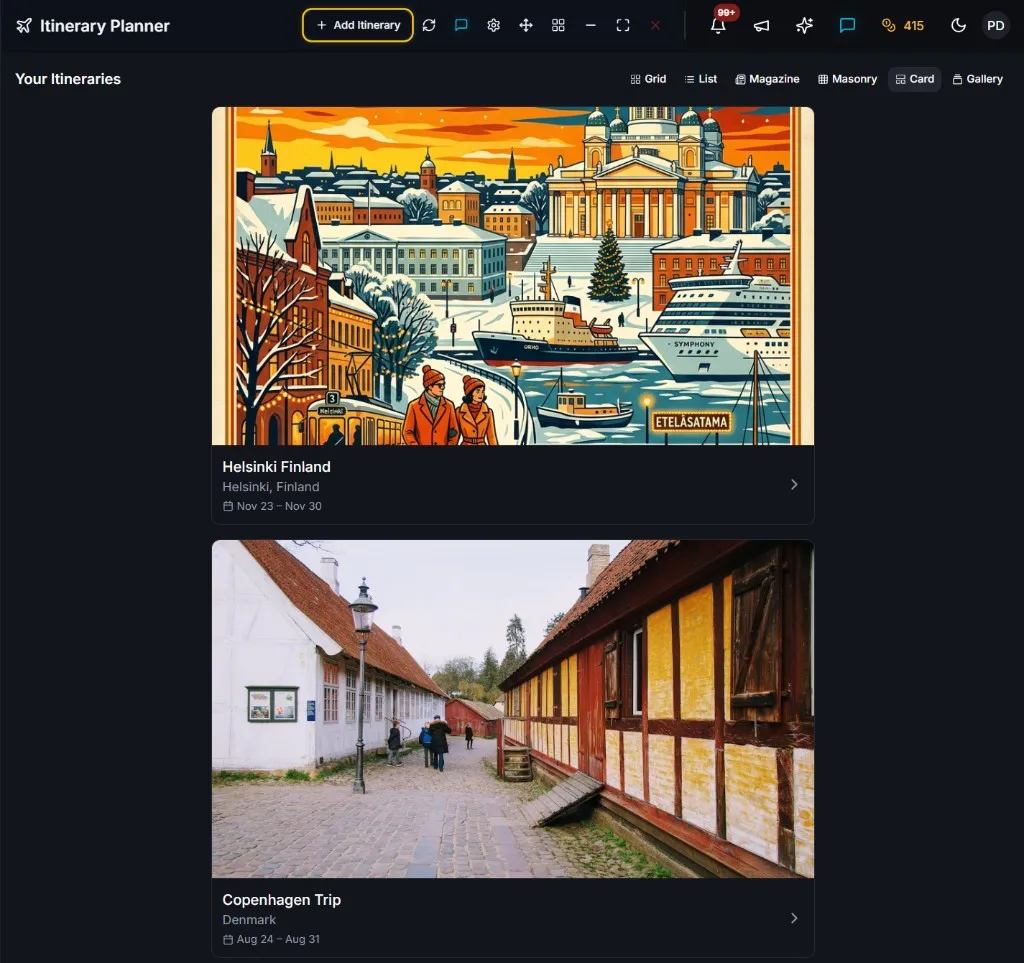This screenshot has height=963, width=1024.
Task: Open notifications bell with 99+ badge
Action: pos(718,25)
